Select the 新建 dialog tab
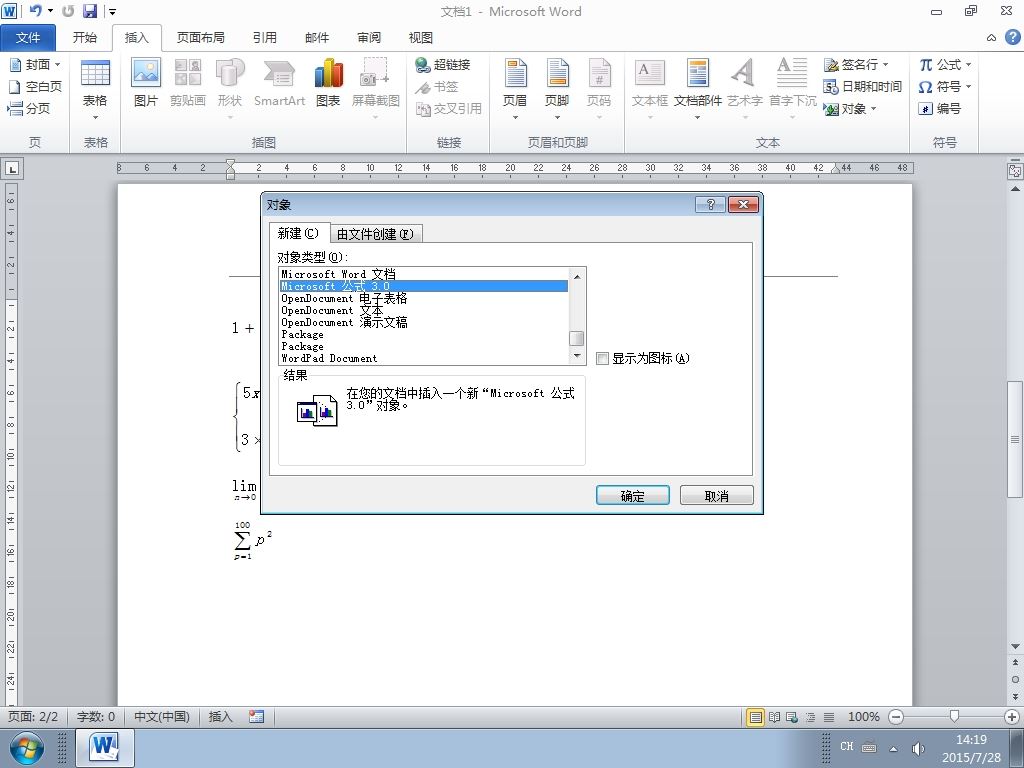The height and width of the screenshot is (768, 1024). (x=298, y=233)
